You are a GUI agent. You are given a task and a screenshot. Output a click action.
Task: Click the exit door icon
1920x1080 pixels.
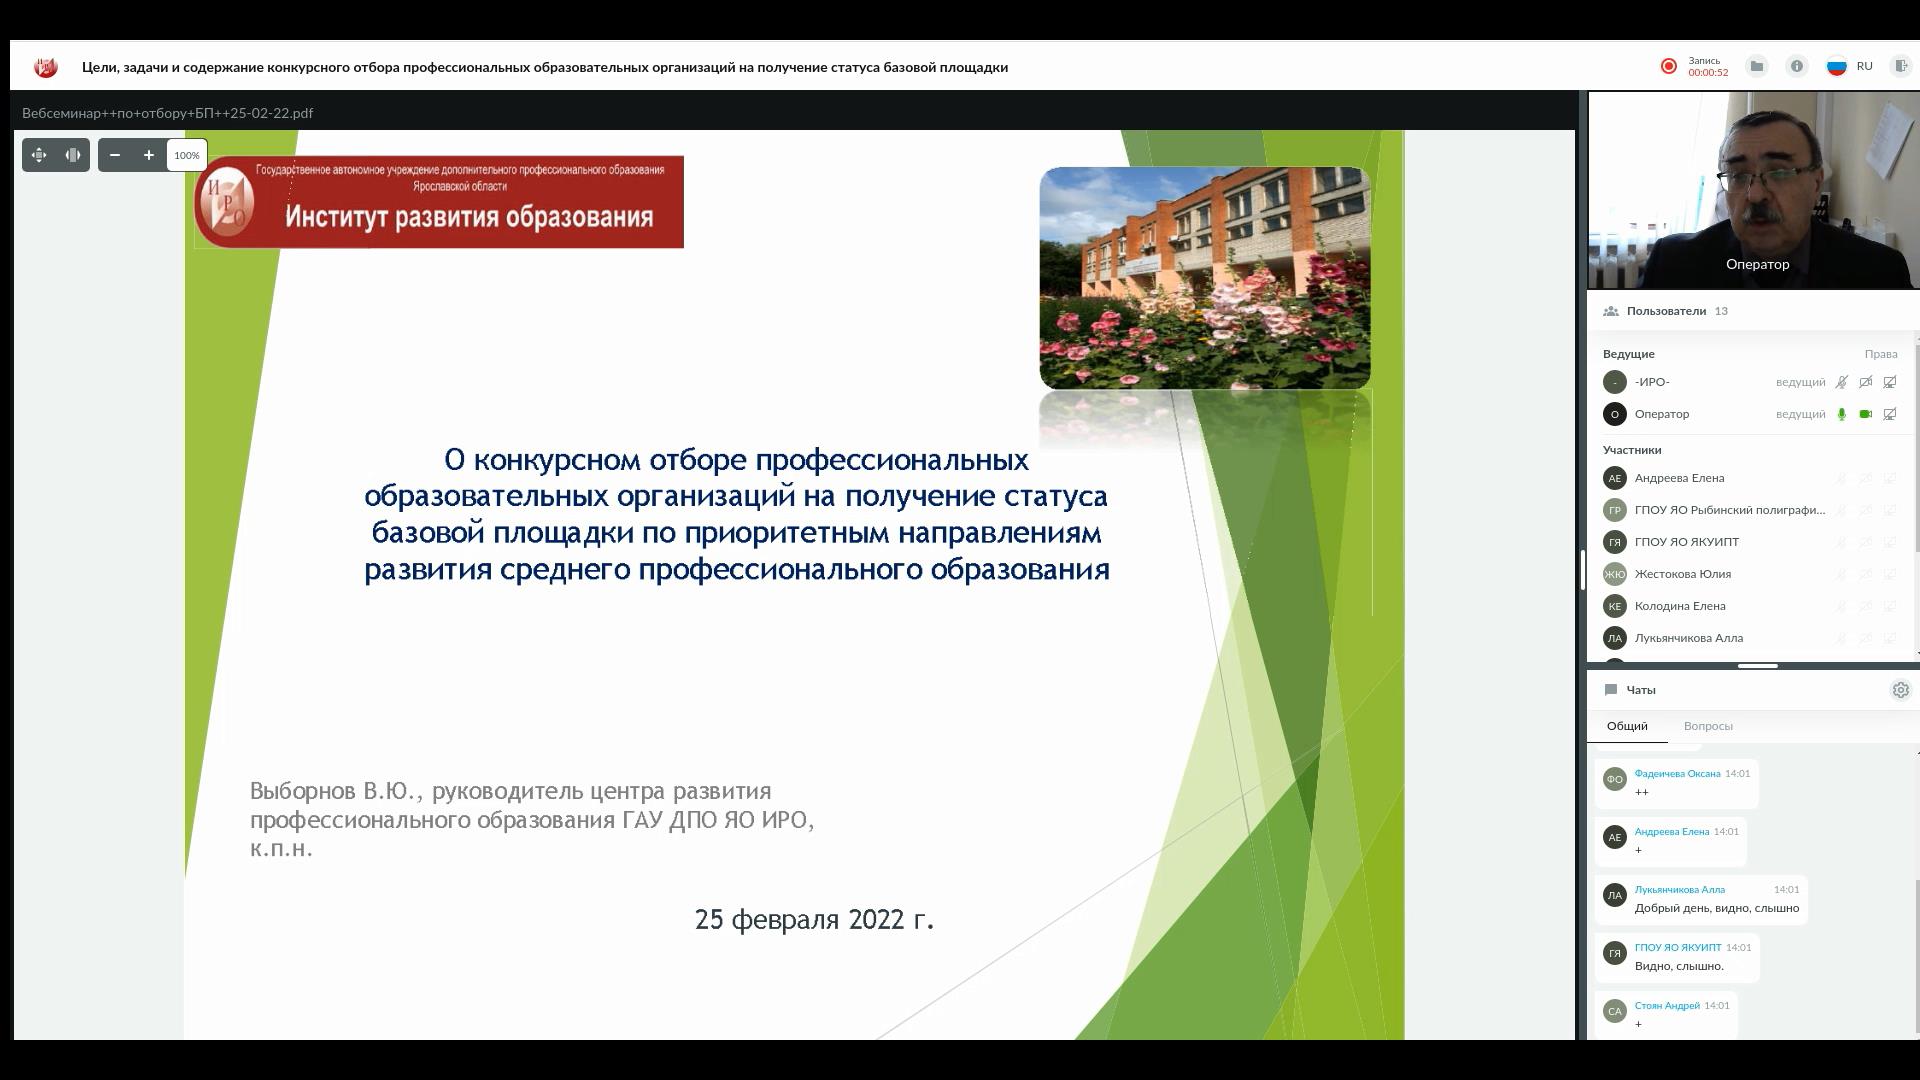pos(1900,66)
